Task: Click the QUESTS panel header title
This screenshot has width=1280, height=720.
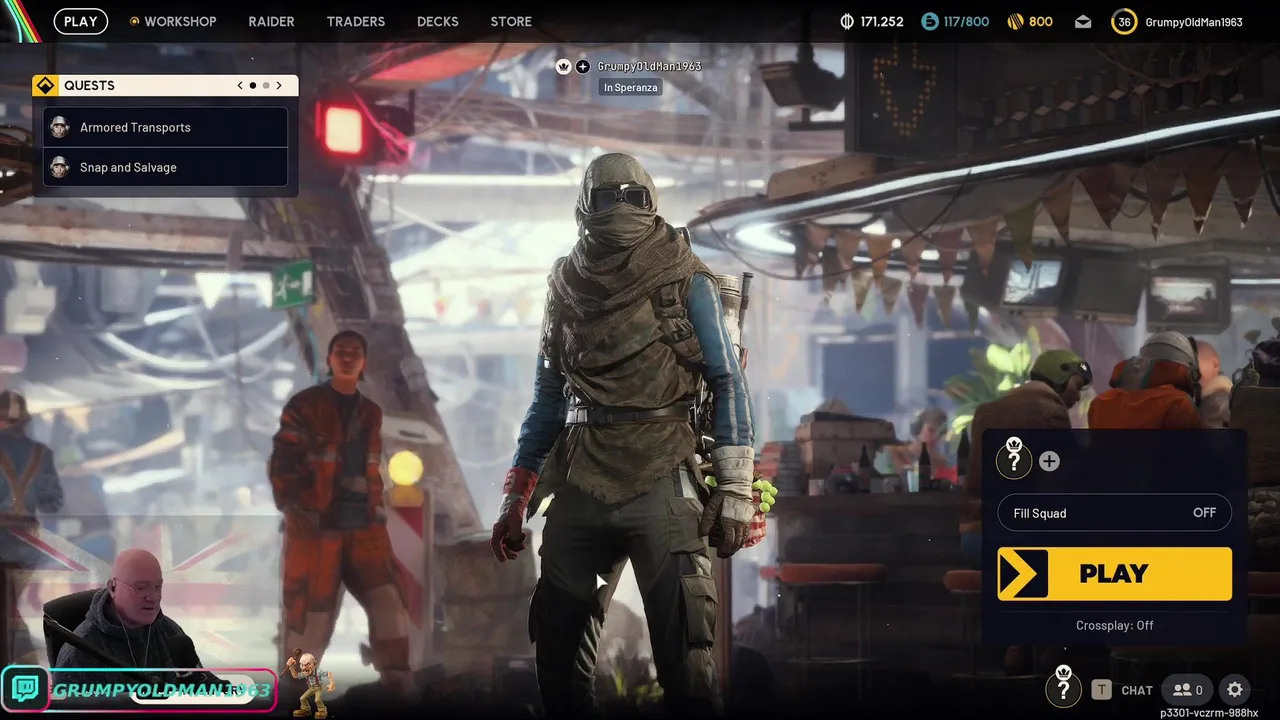Action: pyautogui.click(x=89, y=85)
